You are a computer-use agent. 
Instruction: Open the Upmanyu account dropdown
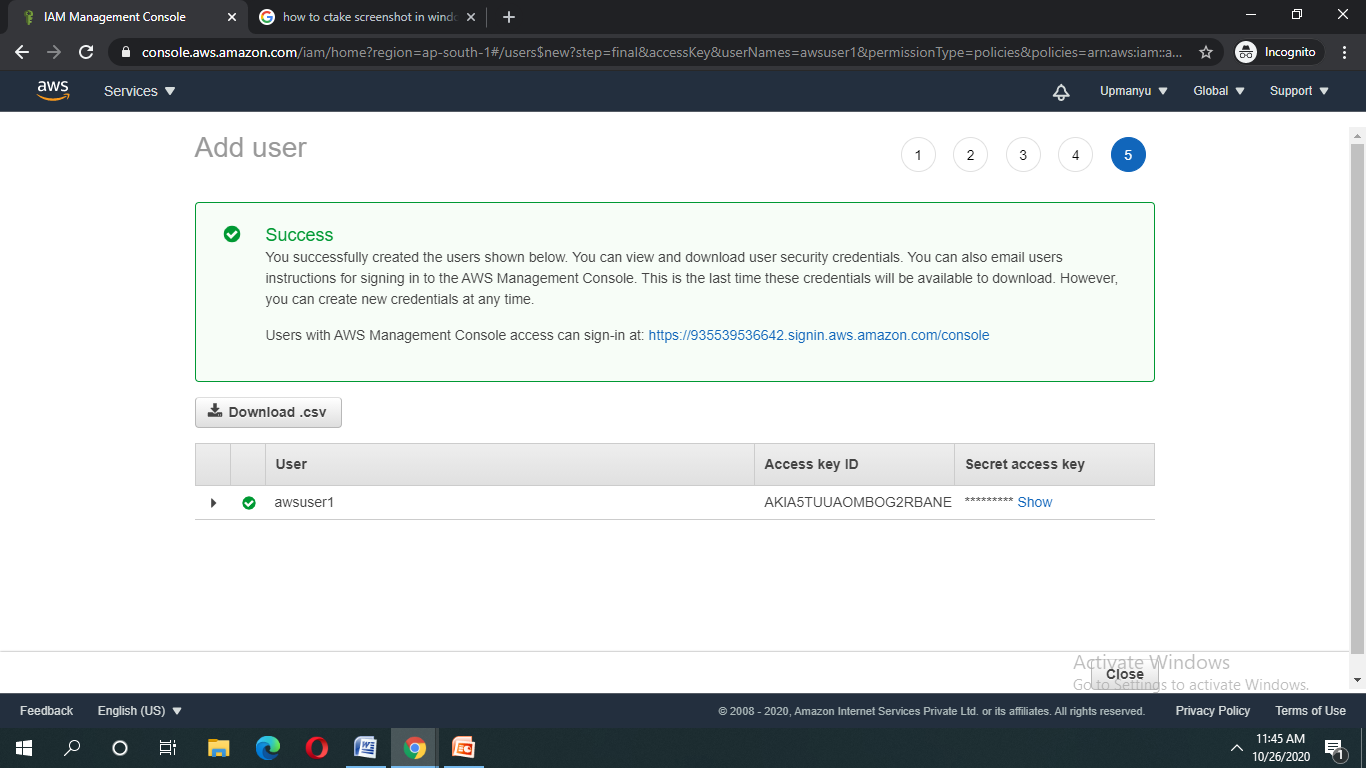(x=1134, y=91)
